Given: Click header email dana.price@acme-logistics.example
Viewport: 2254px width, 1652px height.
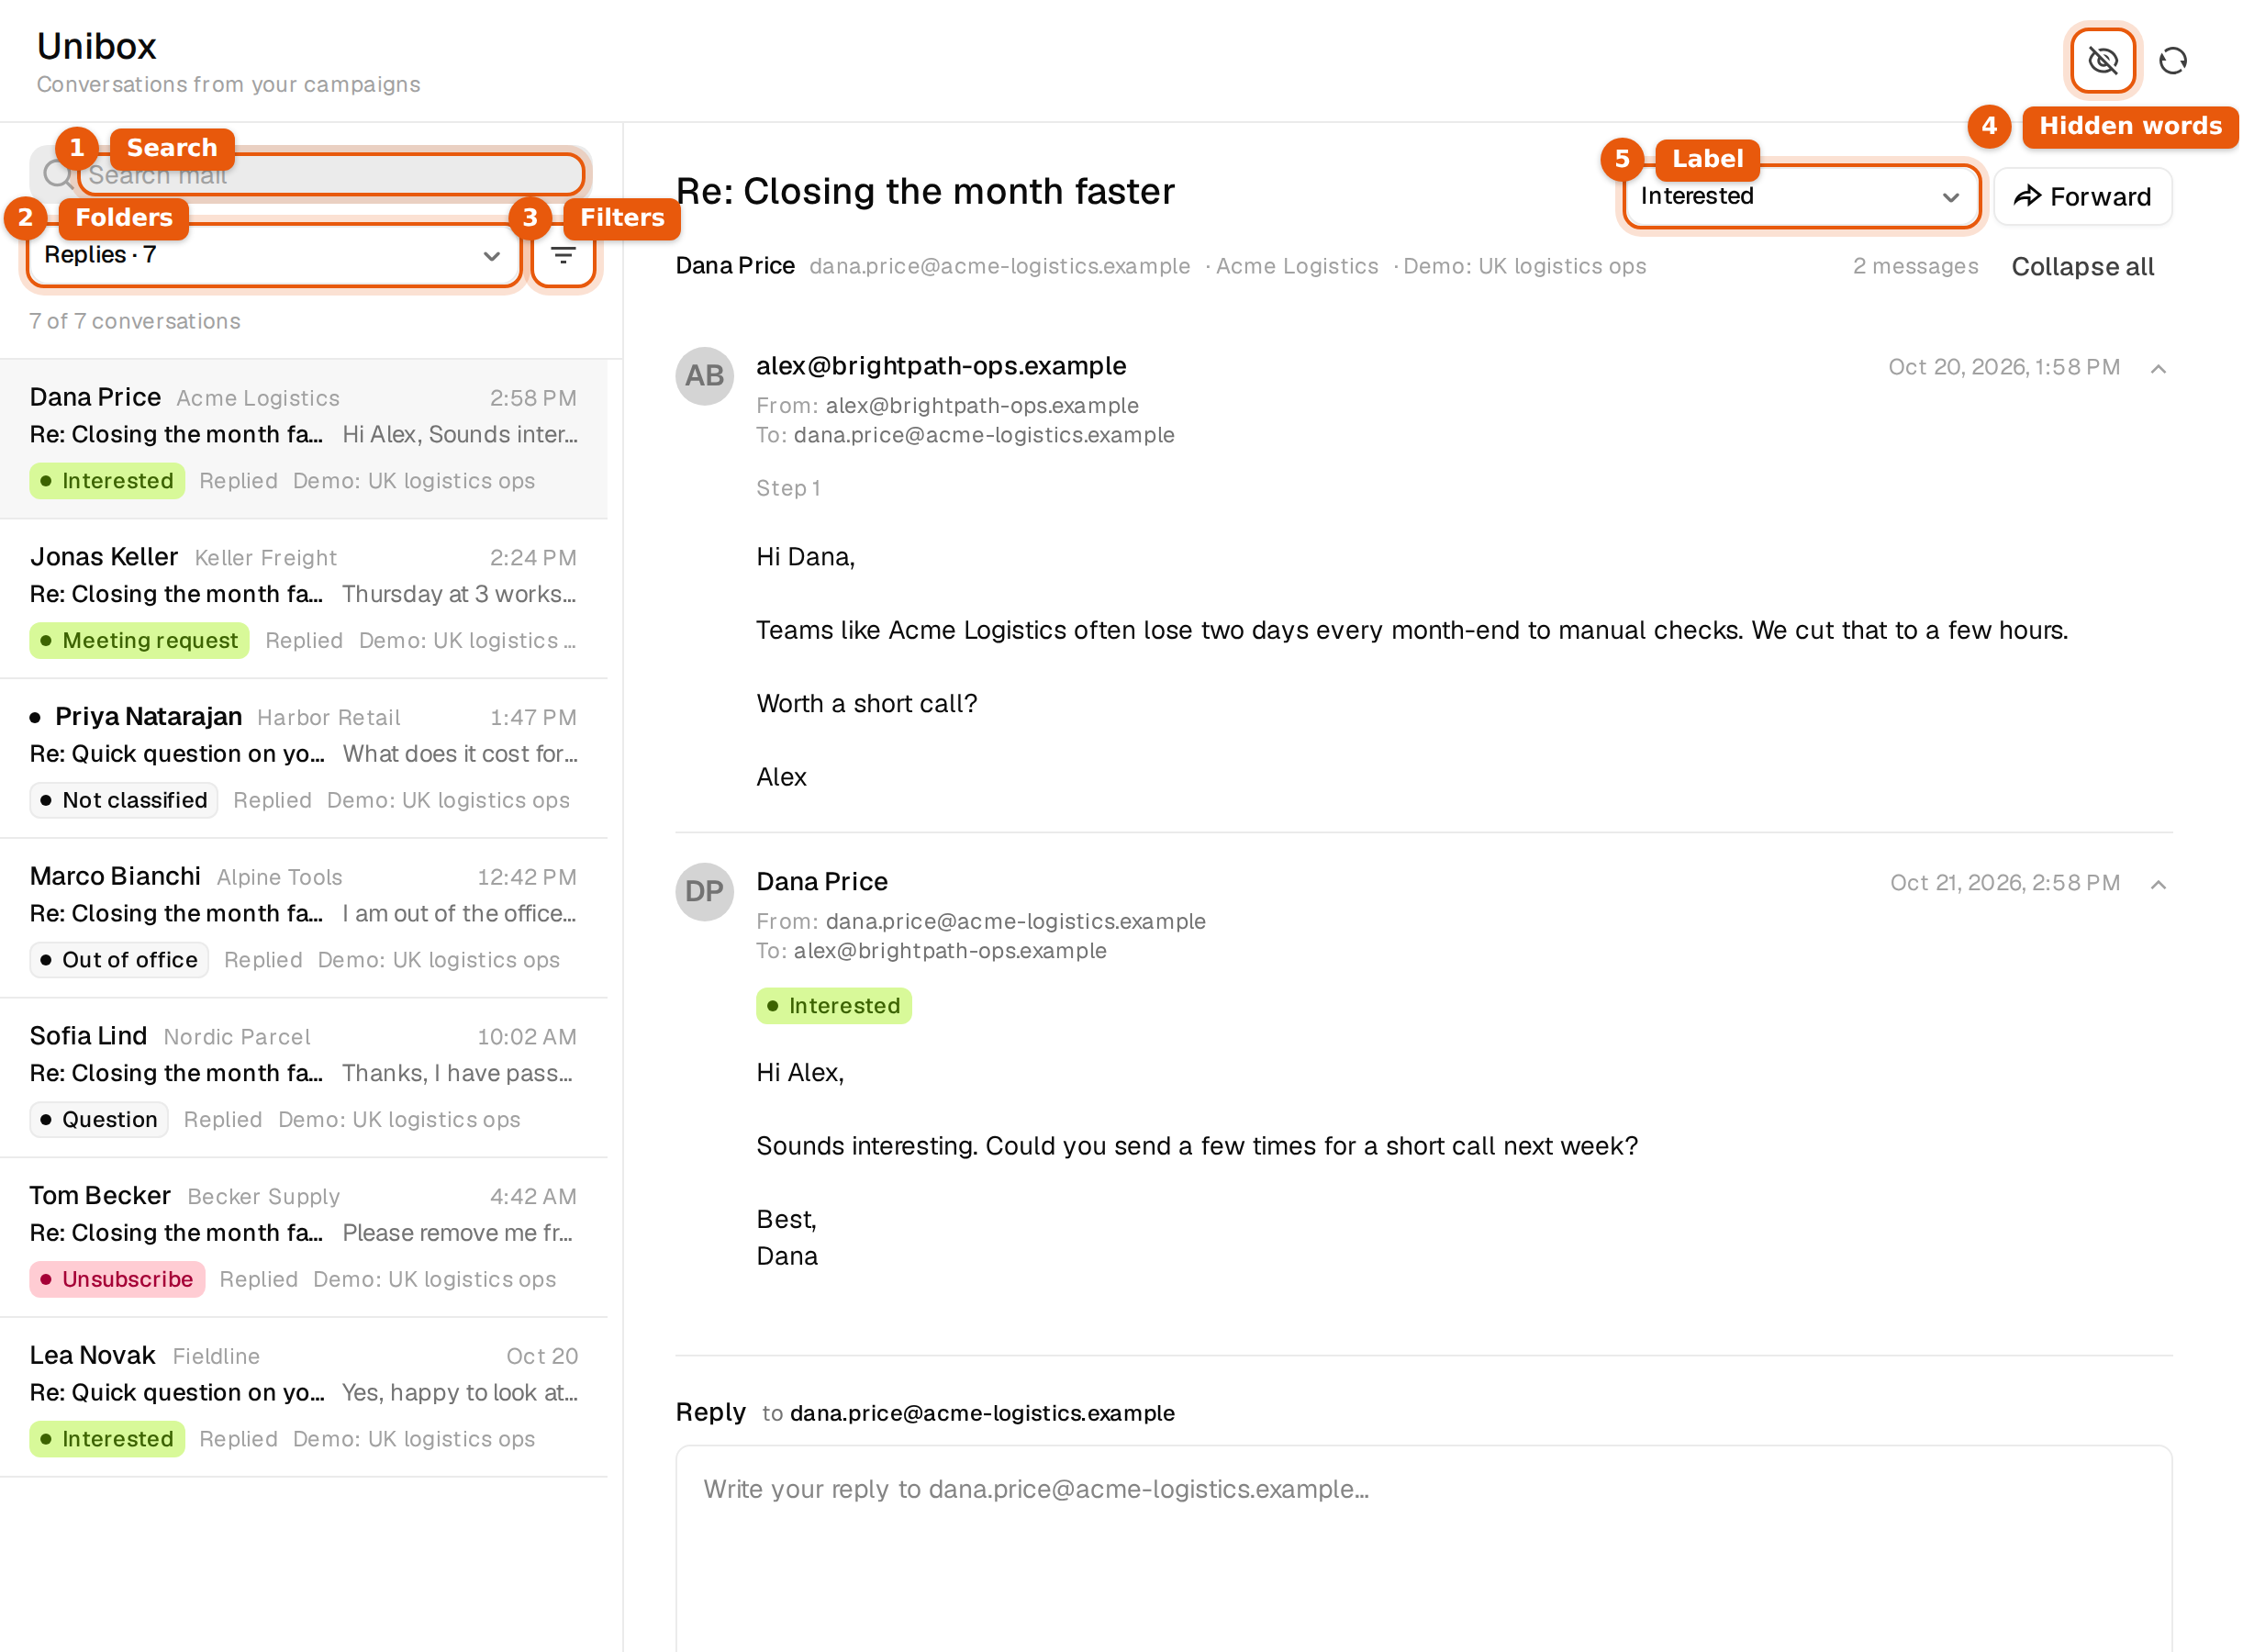Looking at the screenshot, I should coord(999,267).
